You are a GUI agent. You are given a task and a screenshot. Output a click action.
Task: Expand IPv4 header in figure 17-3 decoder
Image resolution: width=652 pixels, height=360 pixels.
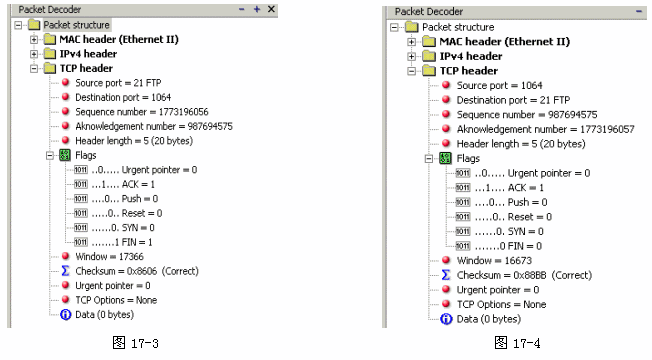(x=34, y=54)
